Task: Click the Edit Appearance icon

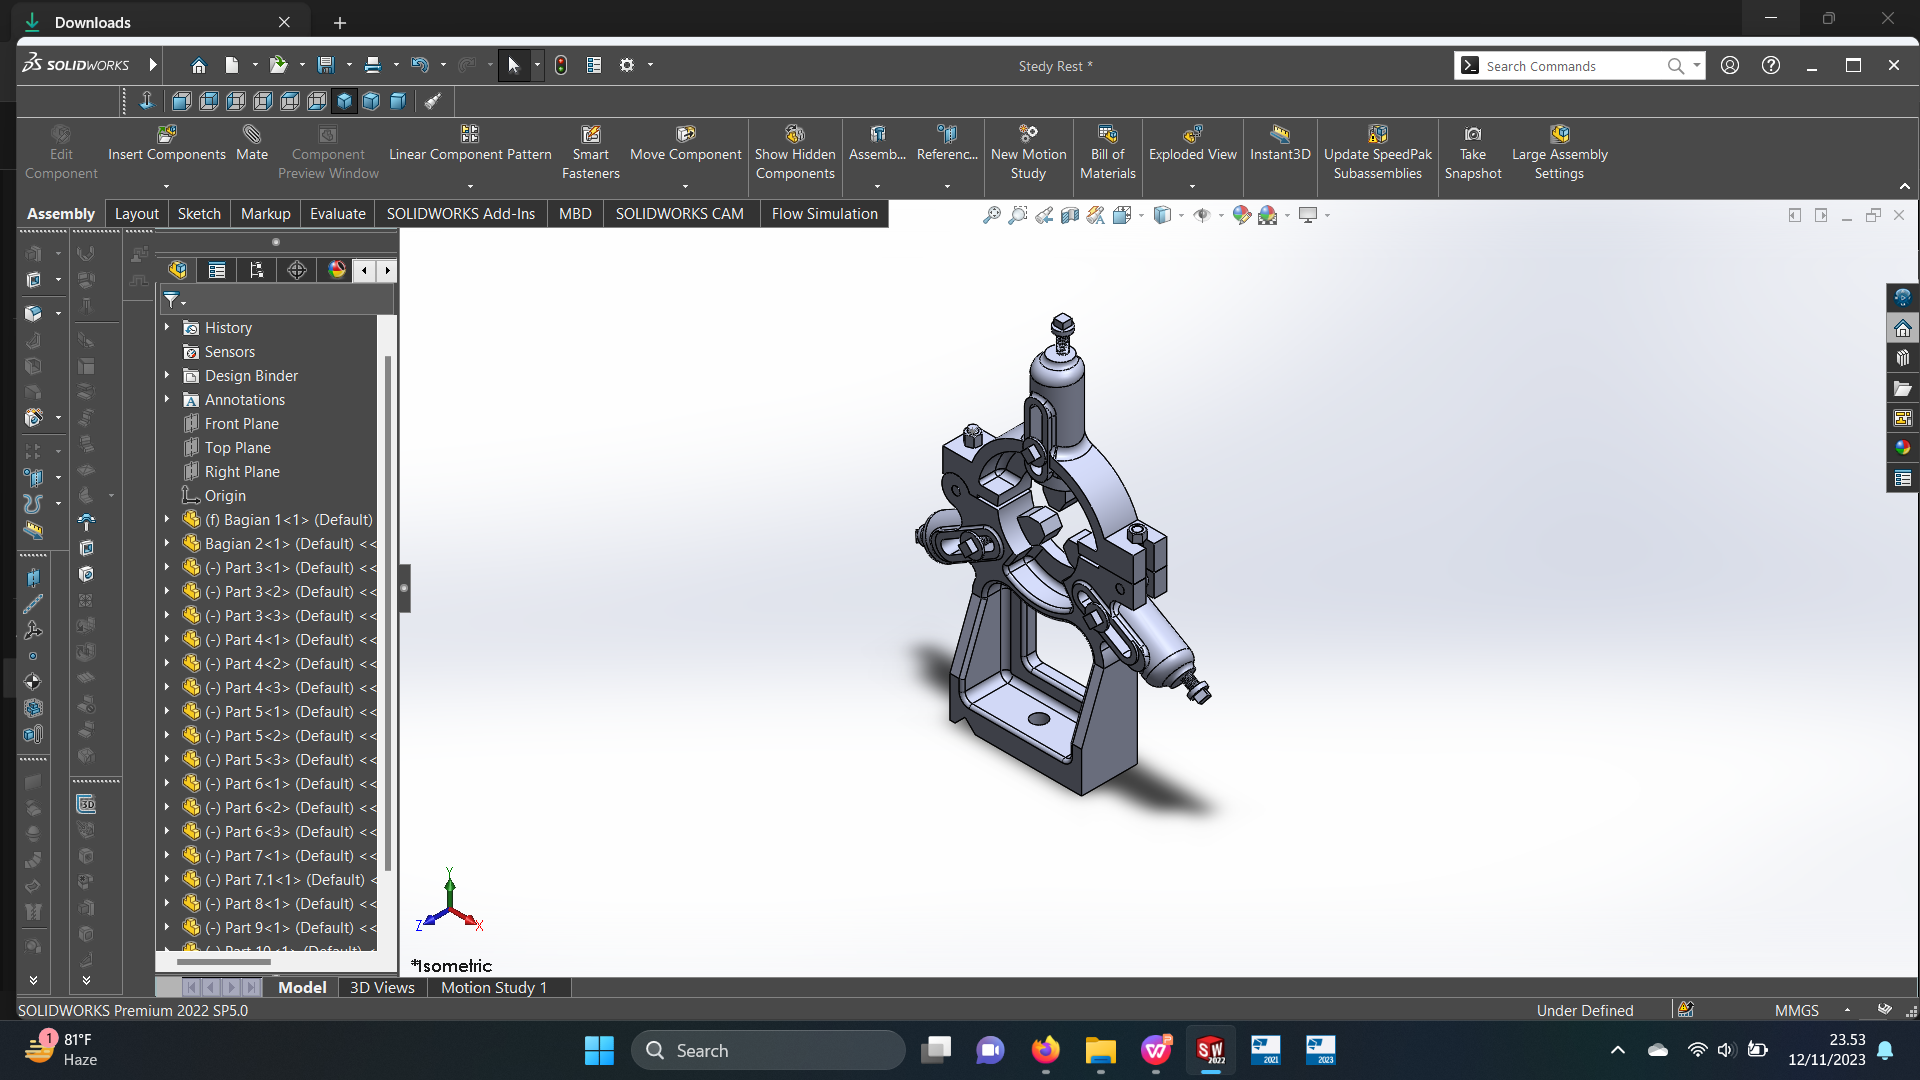Action: tap(1241, 215)
